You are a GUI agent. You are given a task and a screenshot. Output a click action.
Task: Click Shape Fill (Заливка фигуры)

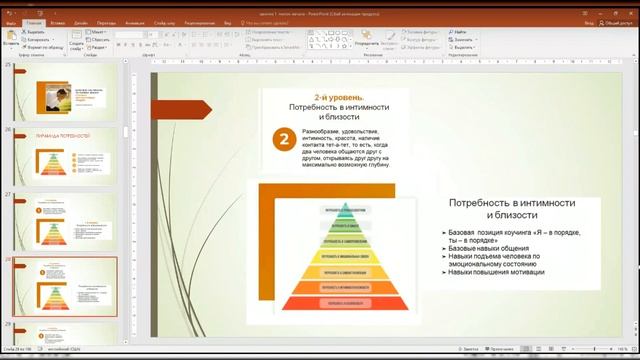pyautogui.click(x=420, y=31)
